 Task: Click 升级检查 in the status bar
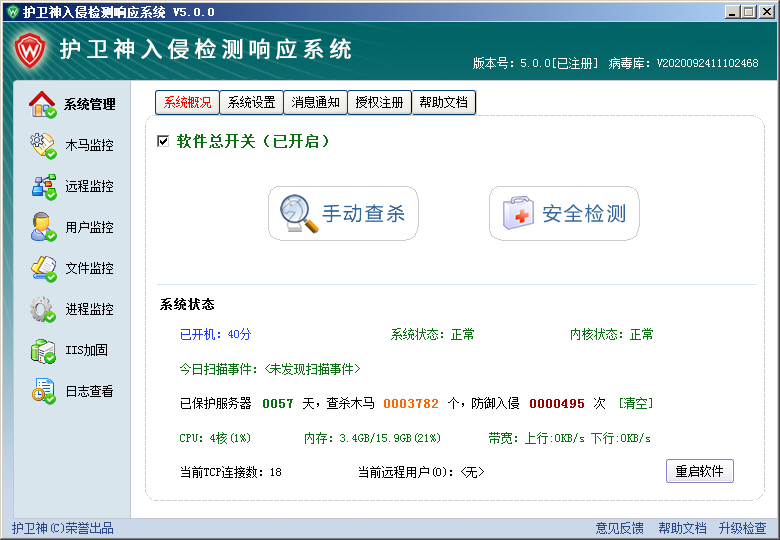(742, 528)
